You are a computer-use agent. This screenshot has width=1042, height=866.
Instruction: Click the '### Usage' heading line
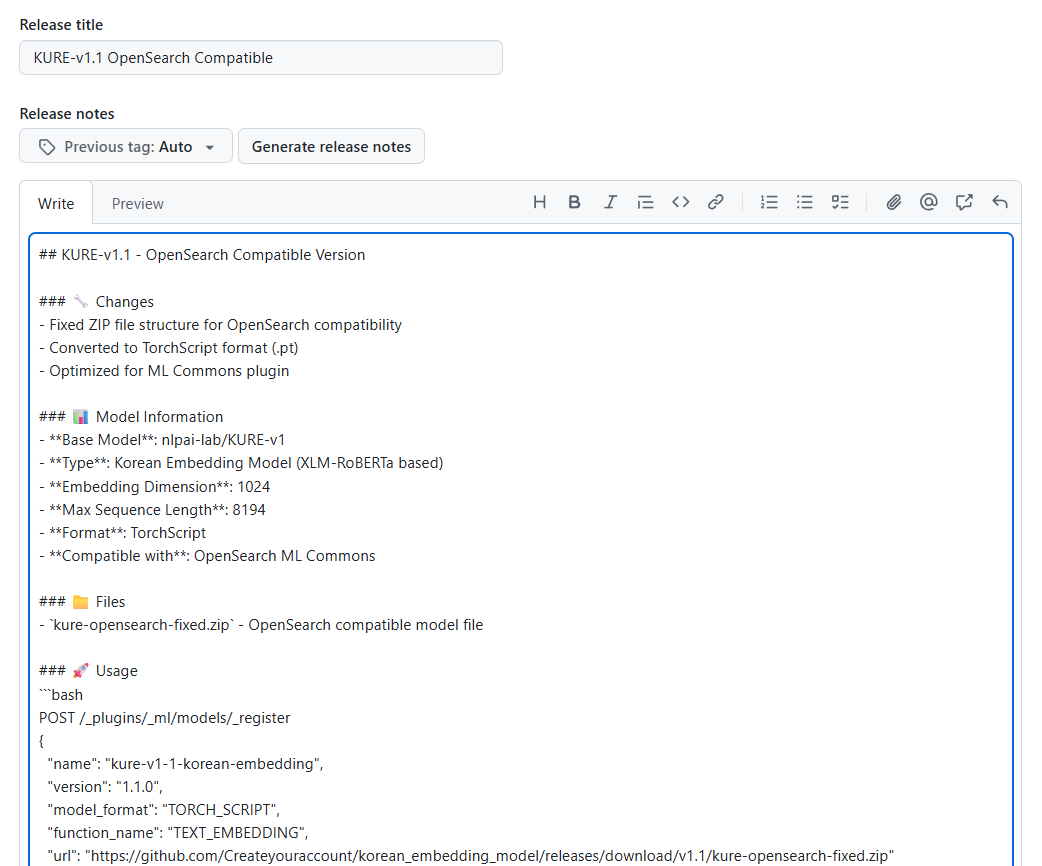pos(88,671)
